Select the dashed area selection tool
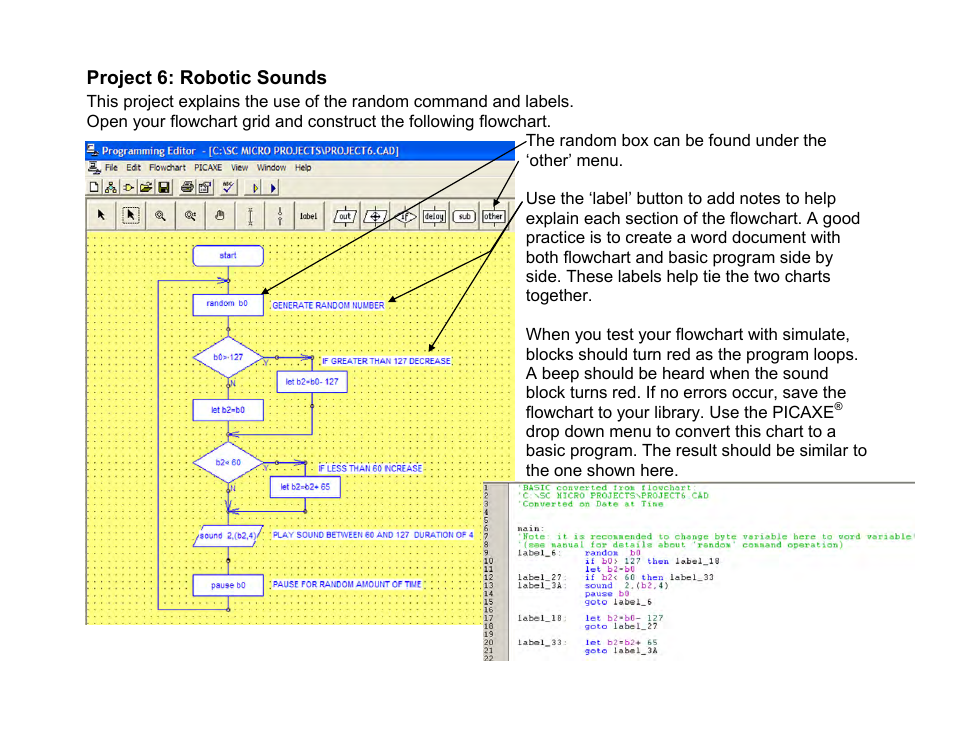 130,215
